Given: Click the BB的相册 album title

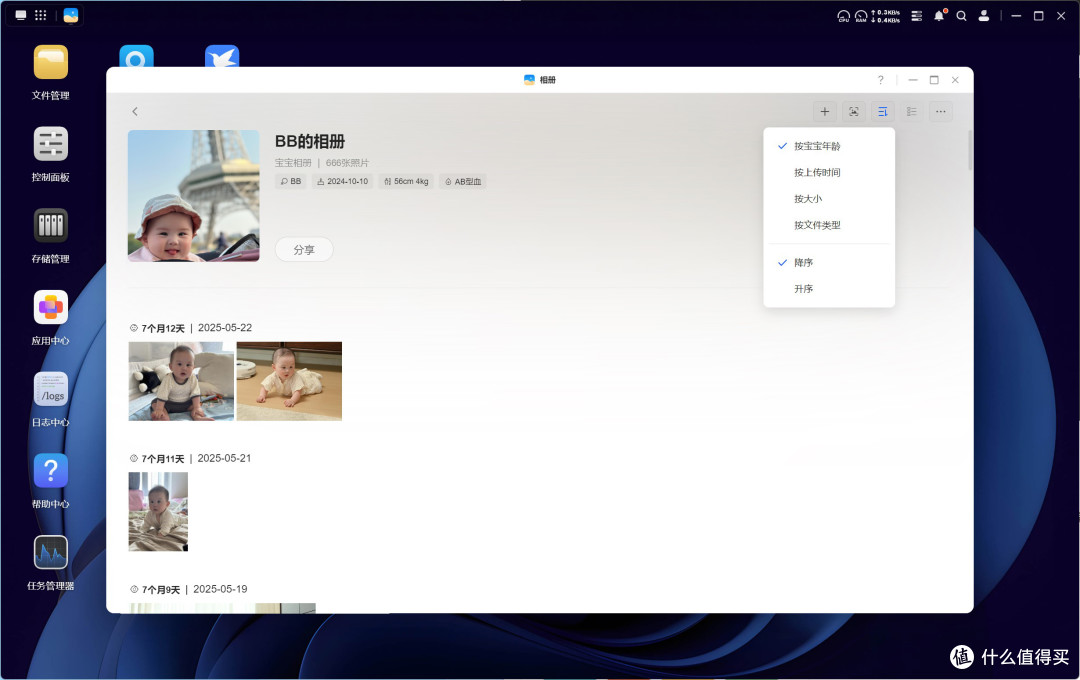Looking at the screenshot, I should click(x=310, y=141).
